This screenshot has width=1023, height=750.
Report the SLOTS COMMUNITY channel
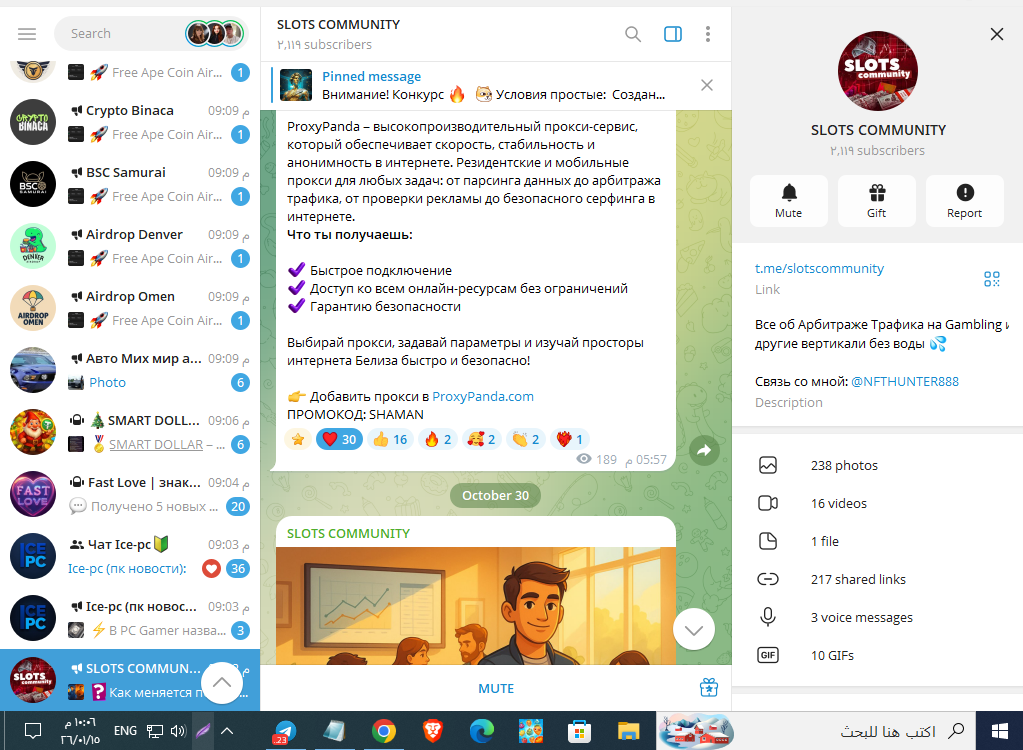coord(964,201)
